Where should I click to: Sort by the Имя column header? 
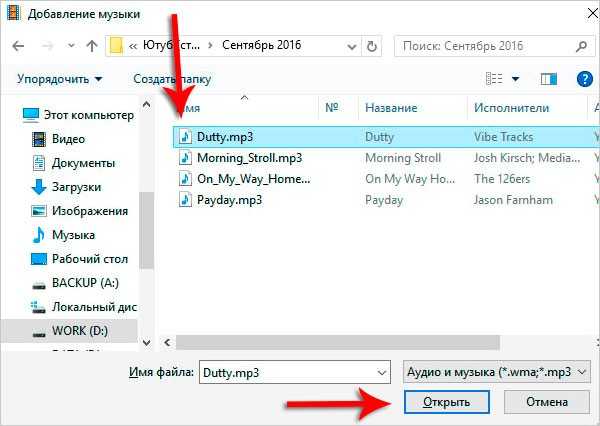(244, 108)
